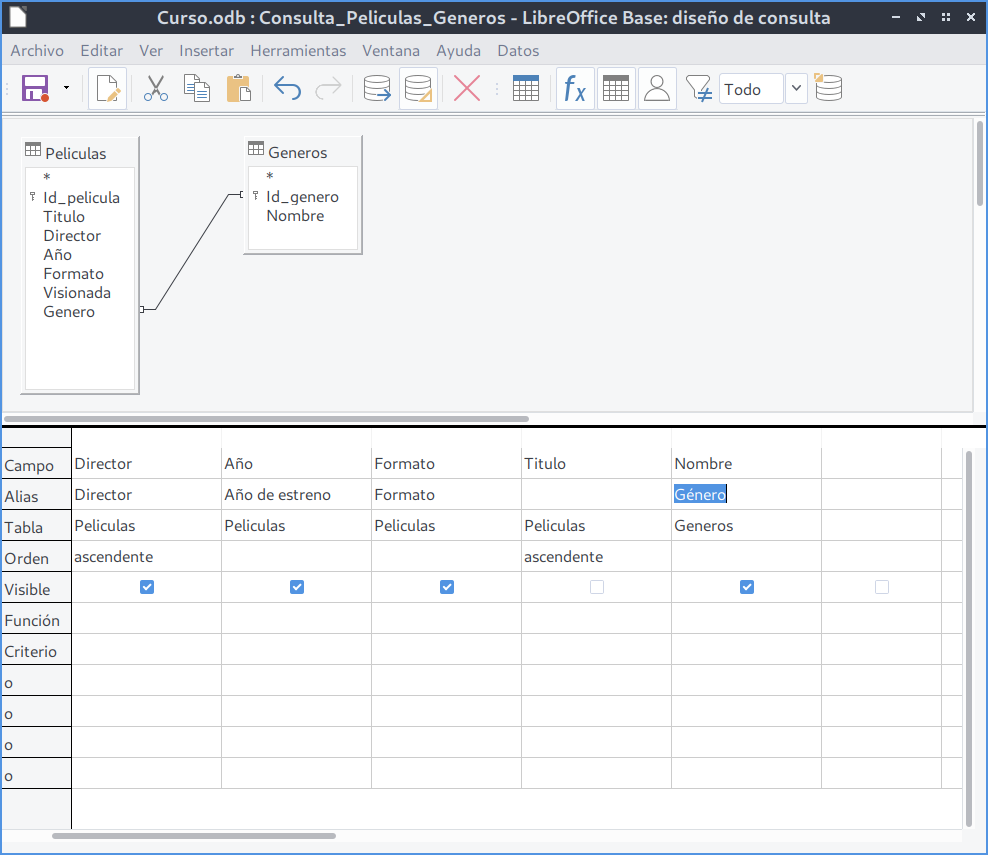988x855 pixels.
Task: Expand the Todo limit dropdown
Action: point(796,89)
